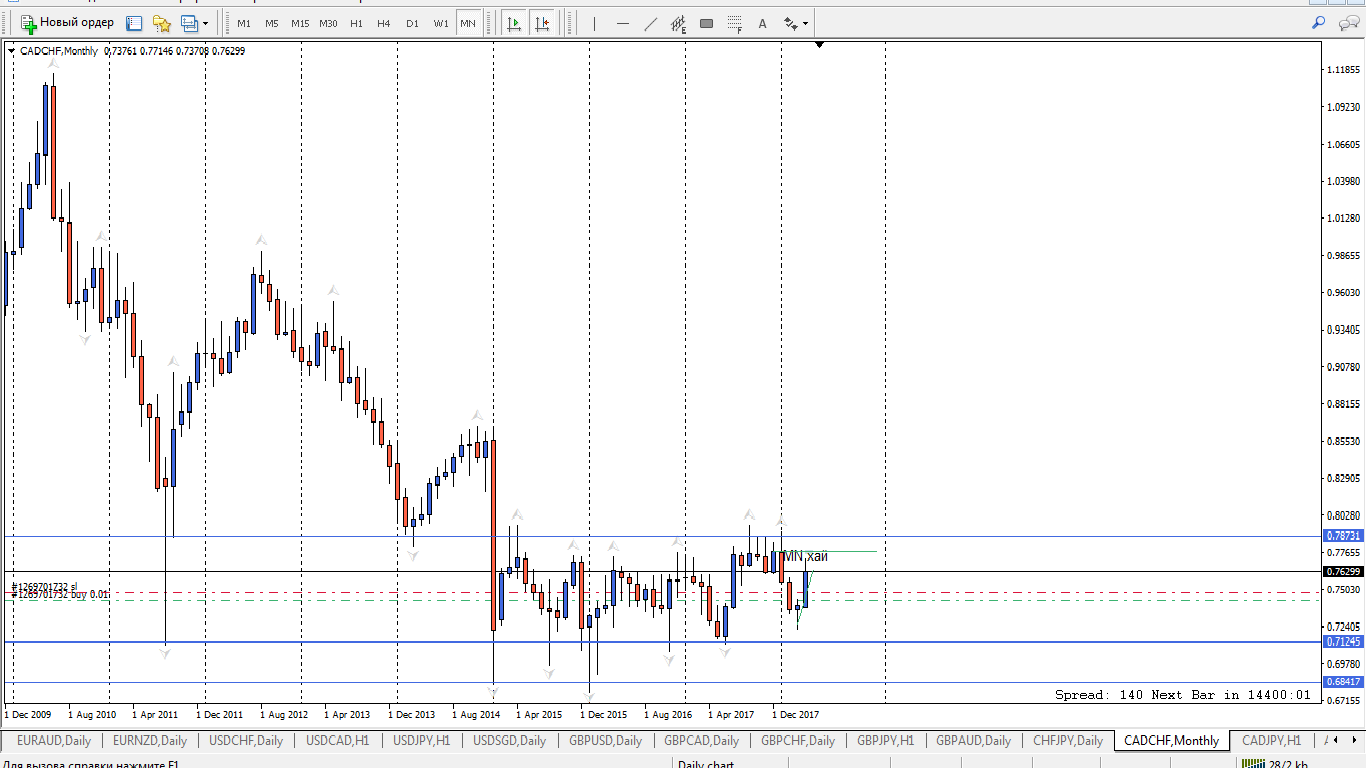This screenshot has height=768, width=1366.
Task: Enable the Chart Shift icon
Action: (x=542, y=23)
